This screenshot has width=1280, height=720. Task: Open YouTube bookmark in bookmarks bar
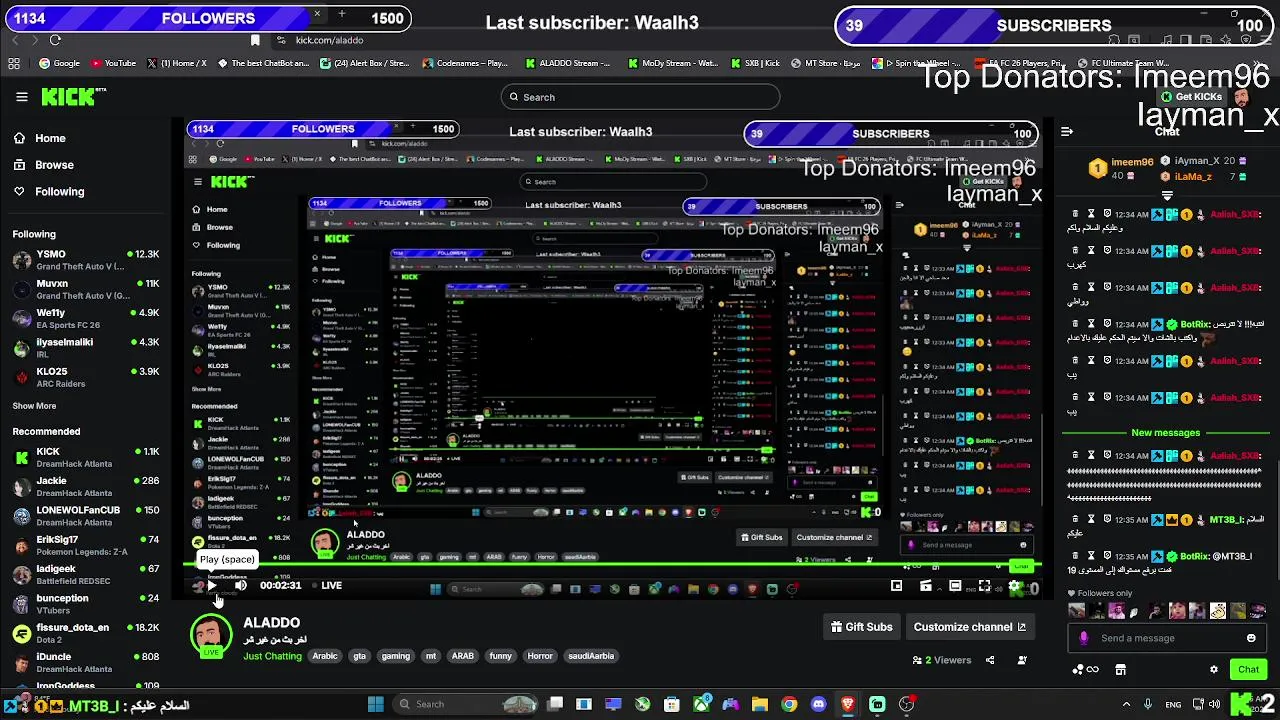(113, 63)
